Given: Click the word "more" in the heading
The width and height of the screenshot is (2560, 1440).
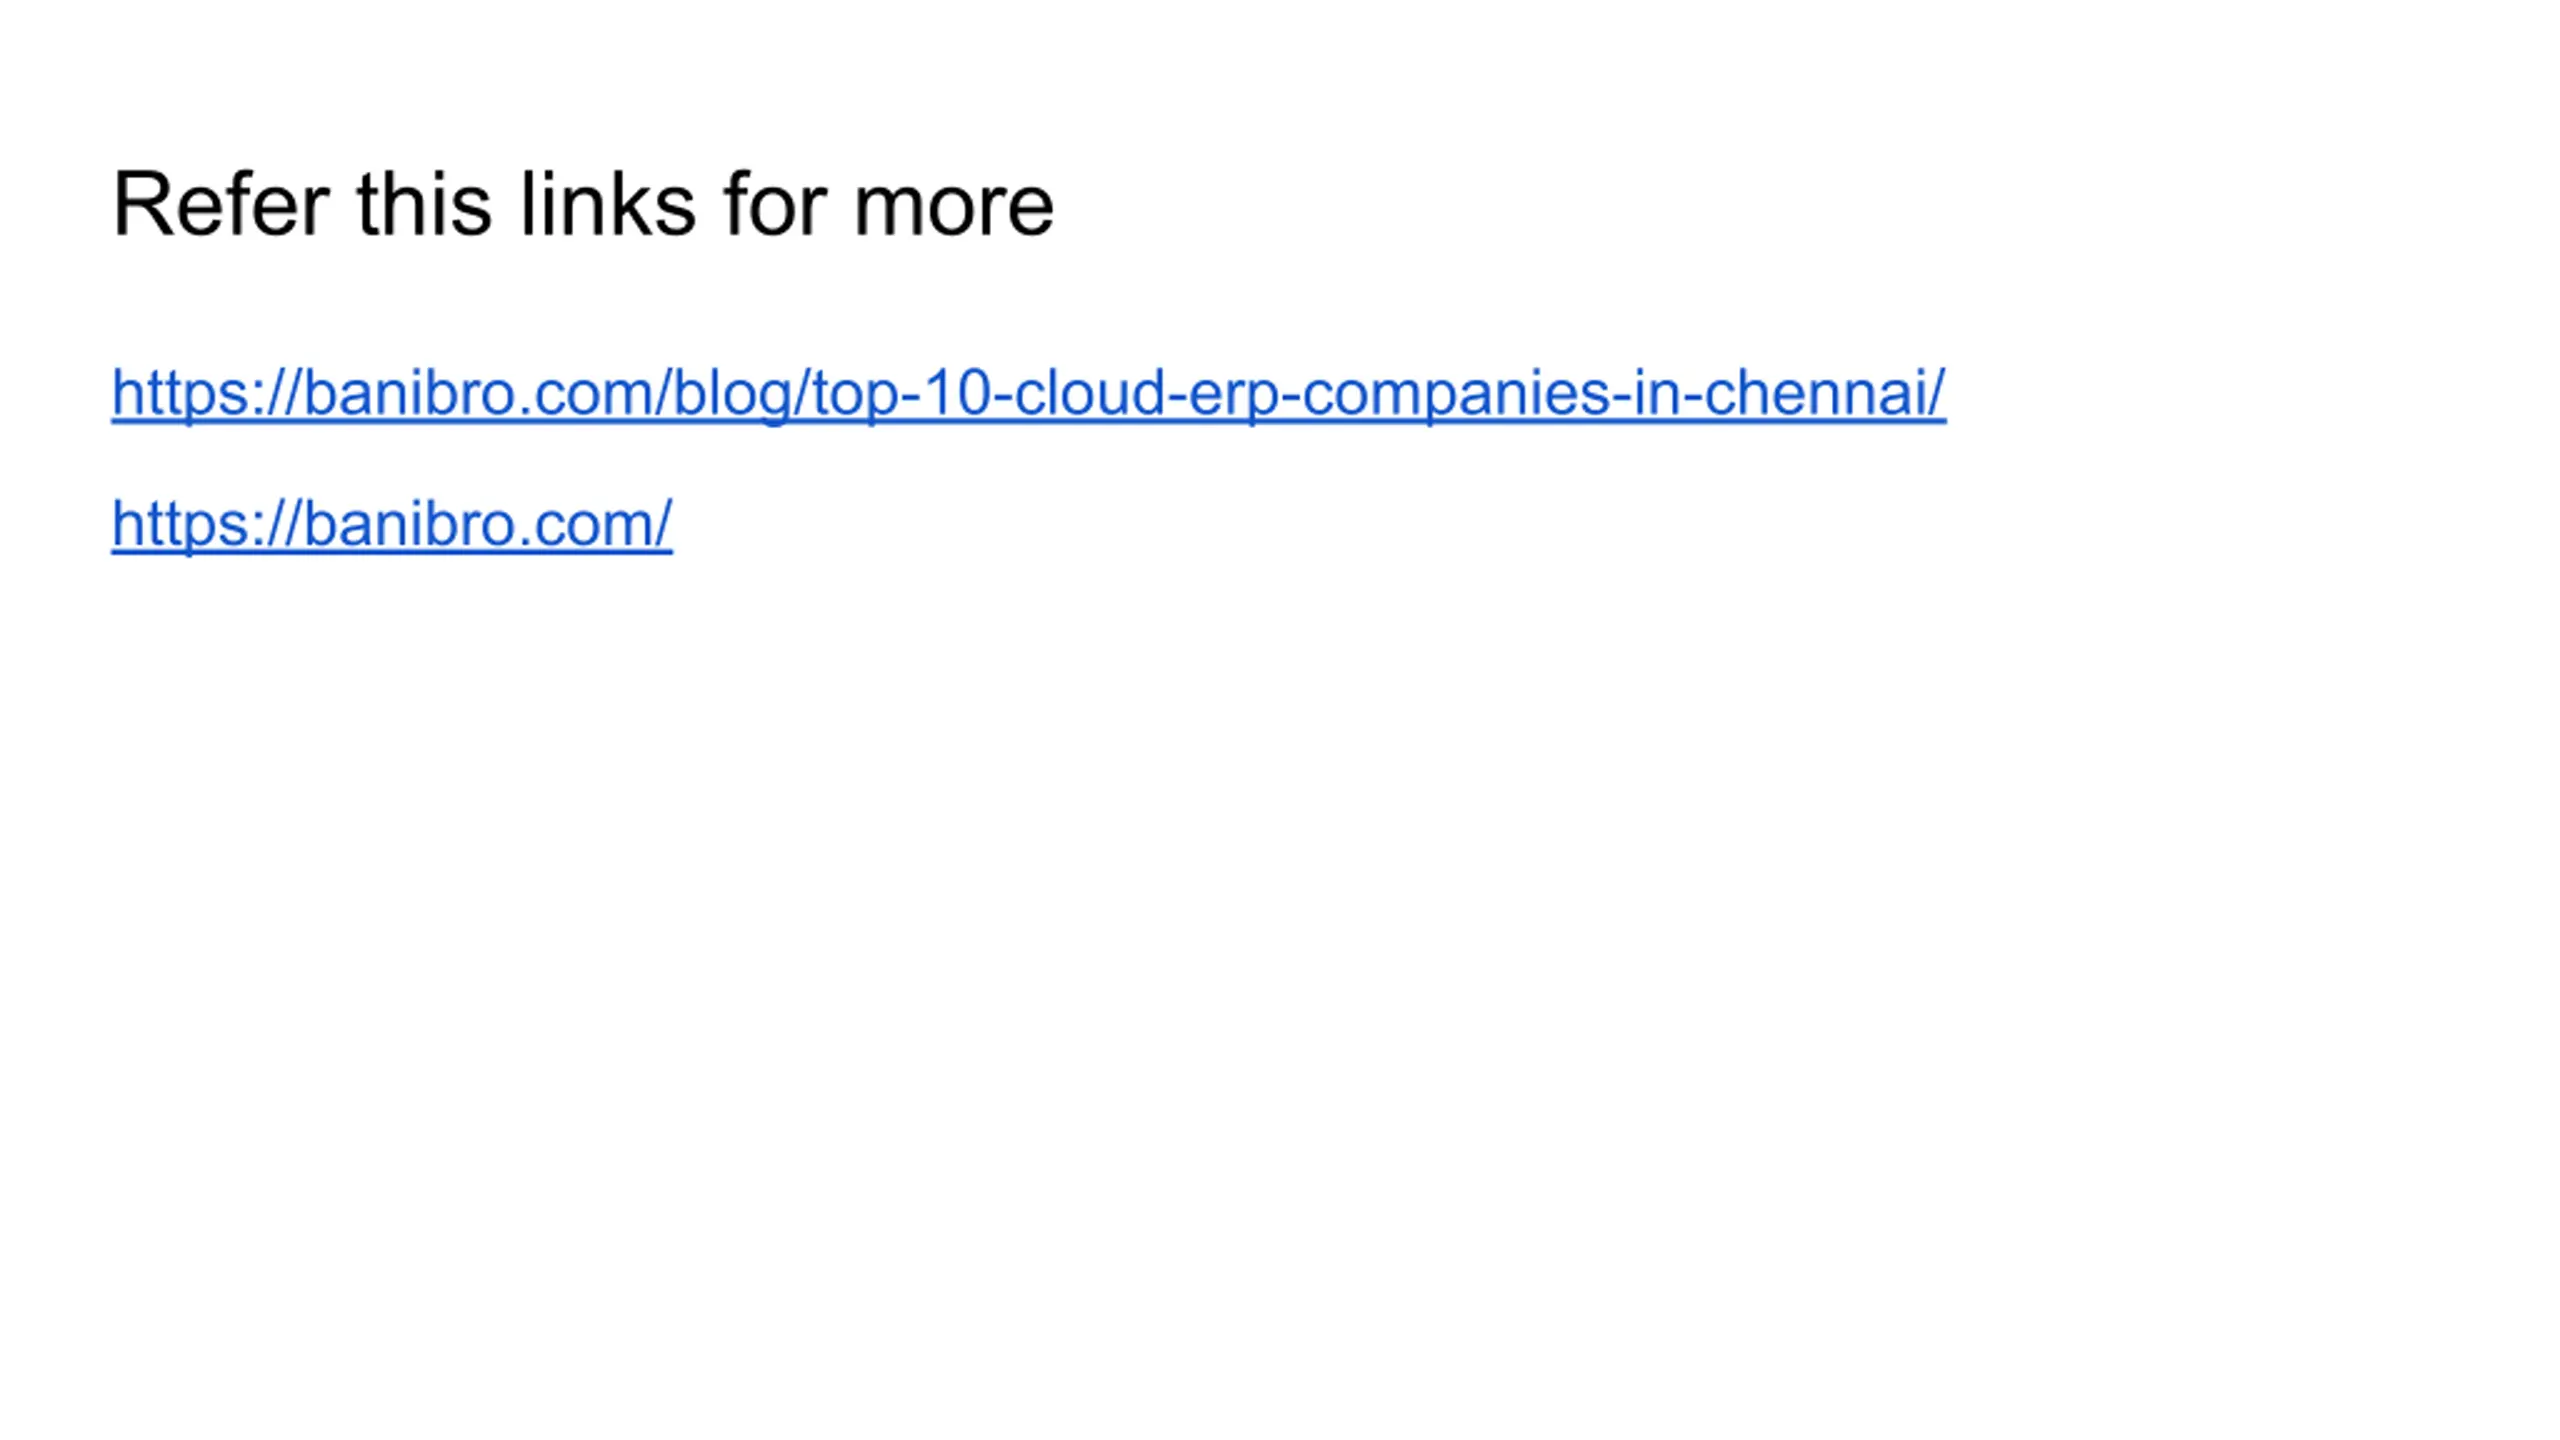Looking at the screenshot, I should [x=953, y=206].
